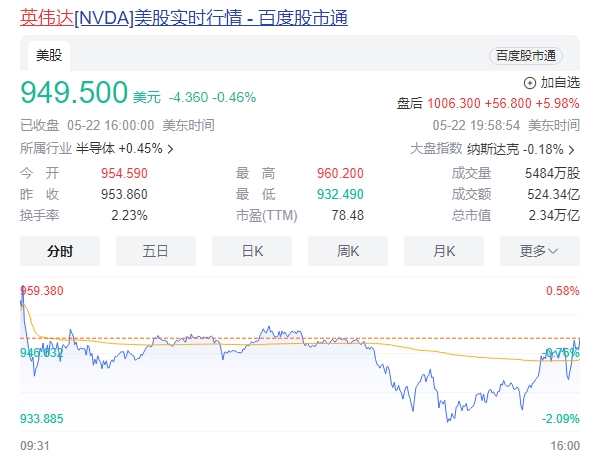The image size is (602, 458).
Task: Click the chart top label 959.380
Action: (42, 291)
